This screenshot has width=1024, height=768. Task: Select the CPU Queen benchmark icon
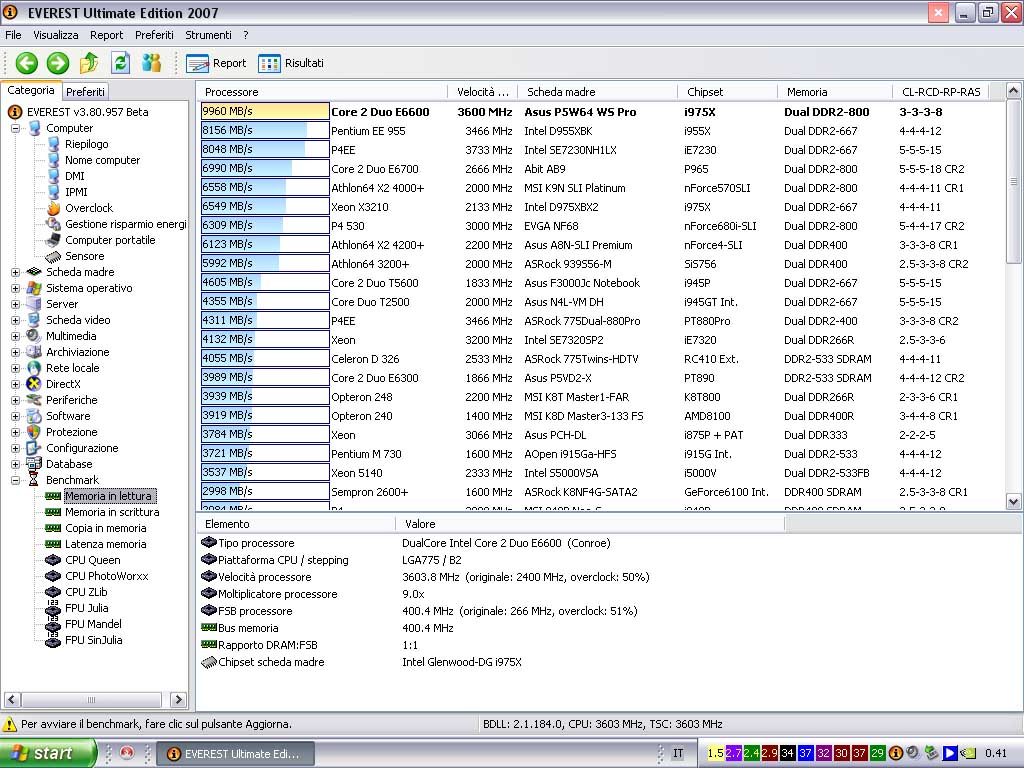tap(54, 560)
